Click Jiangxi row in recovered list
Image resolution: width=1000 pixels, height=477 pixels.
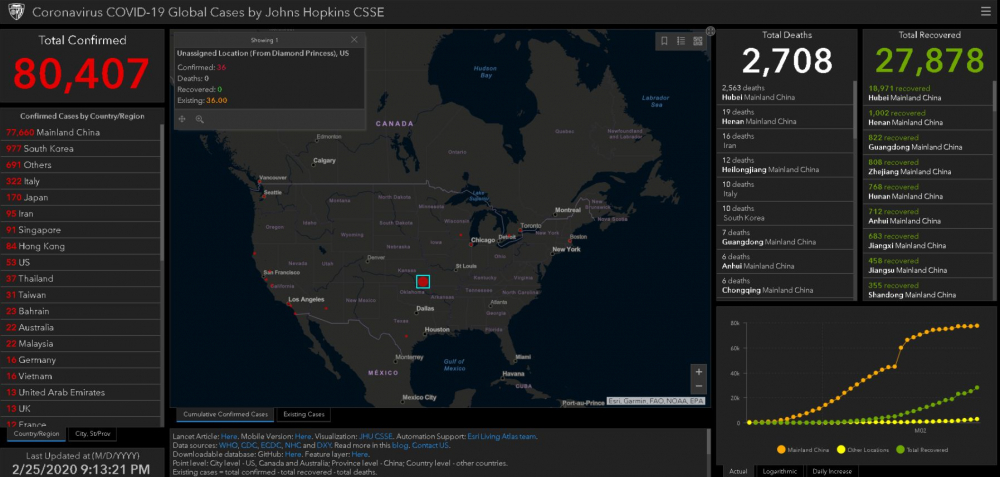tap(928, 241)
